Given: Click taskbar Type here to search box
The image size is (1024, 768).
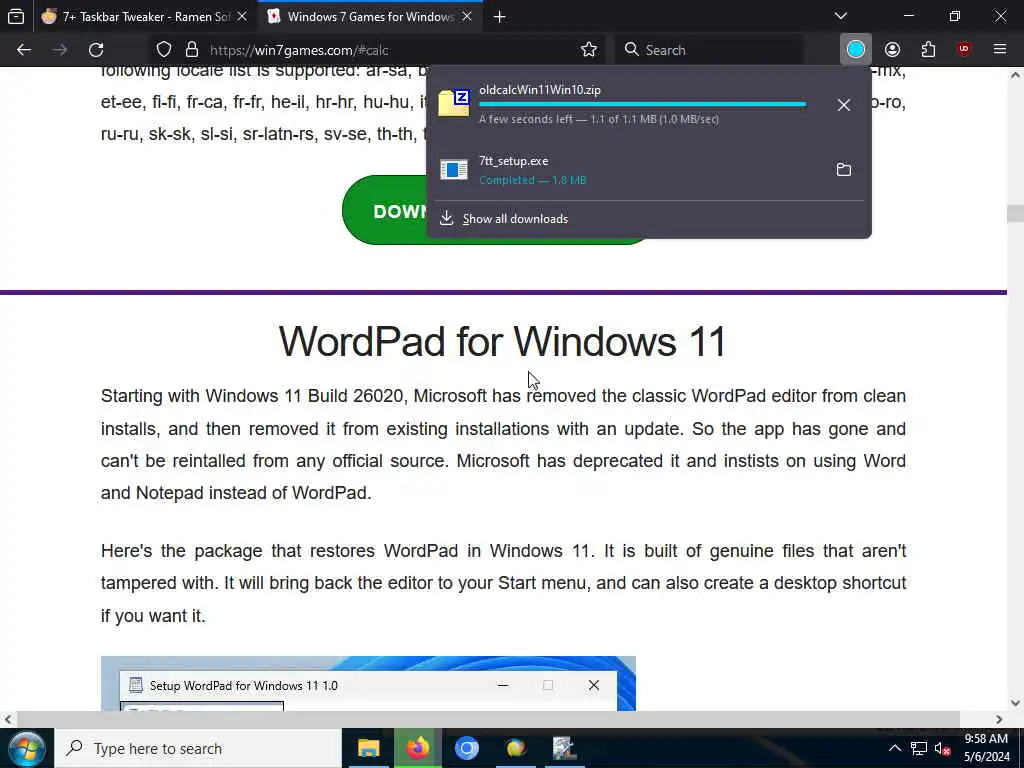Looking at the screenshot, I should click(198, 748).
